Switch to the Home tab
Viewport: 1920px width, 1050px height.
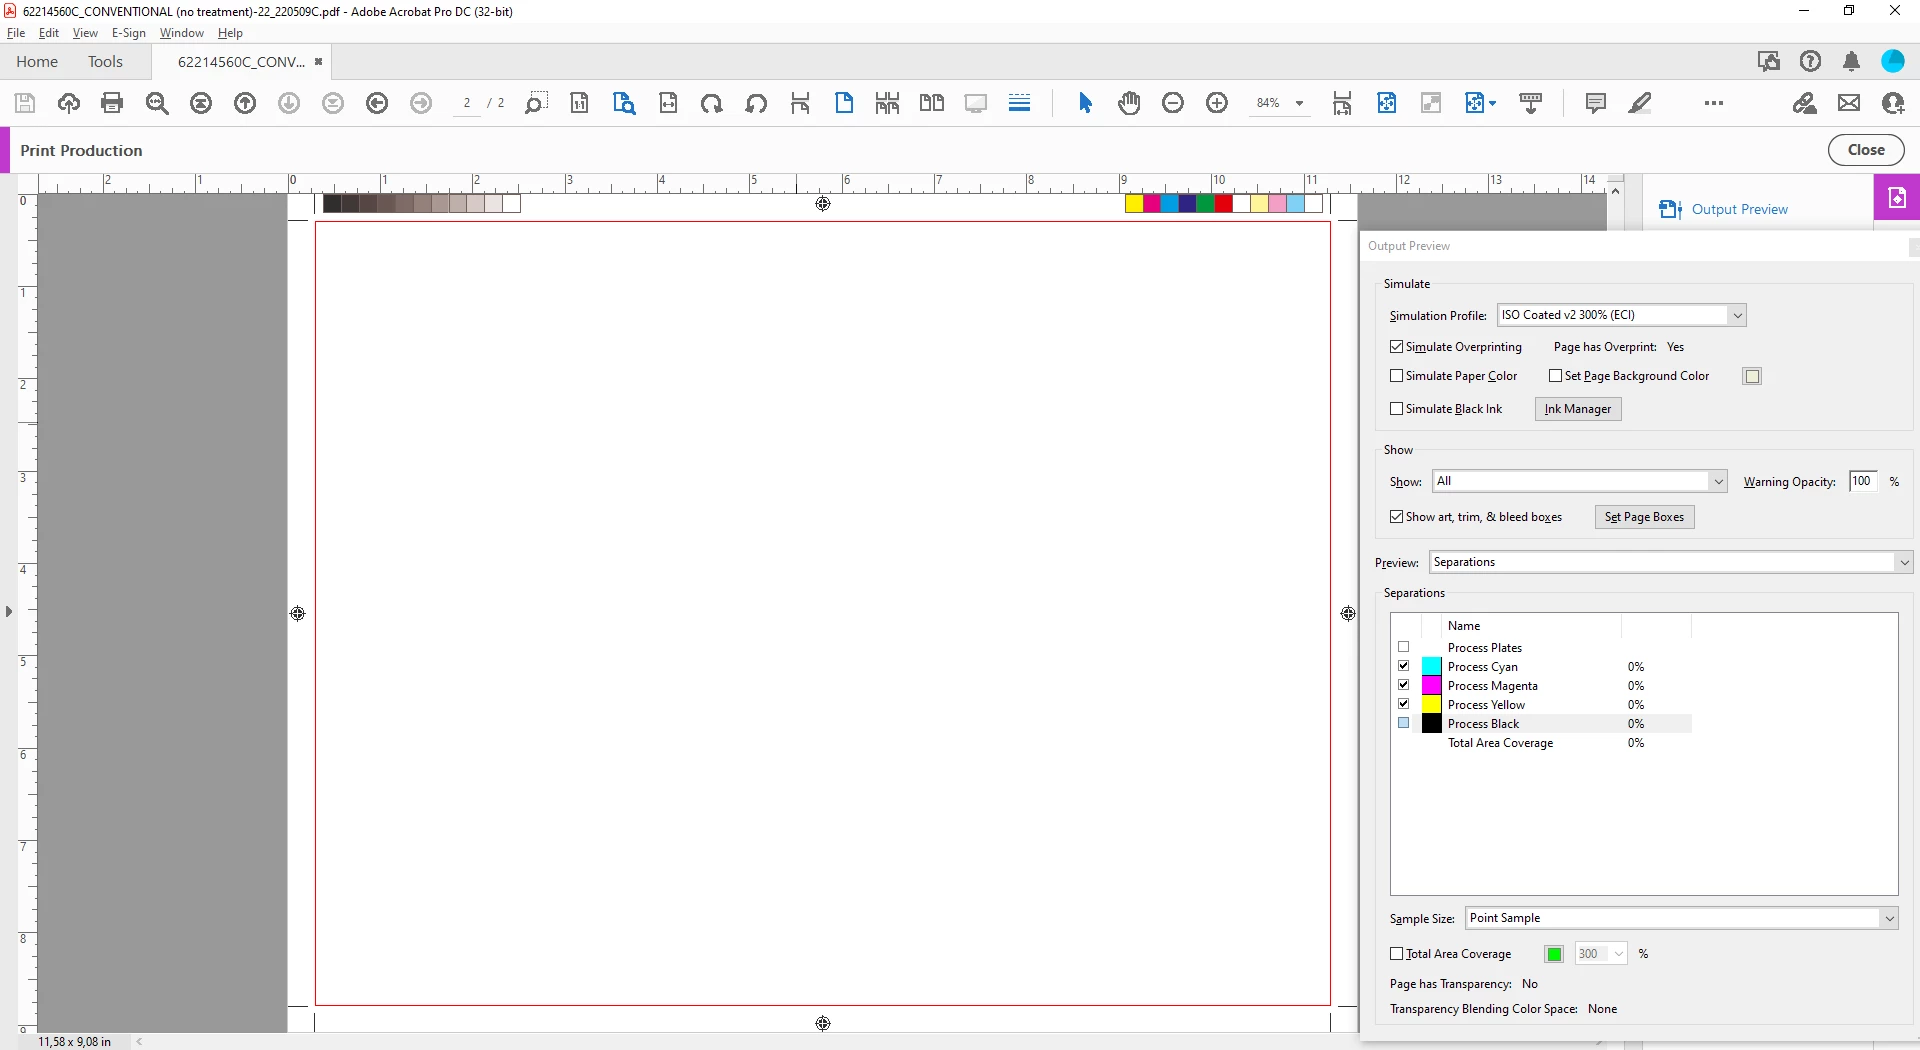(37, 62)
